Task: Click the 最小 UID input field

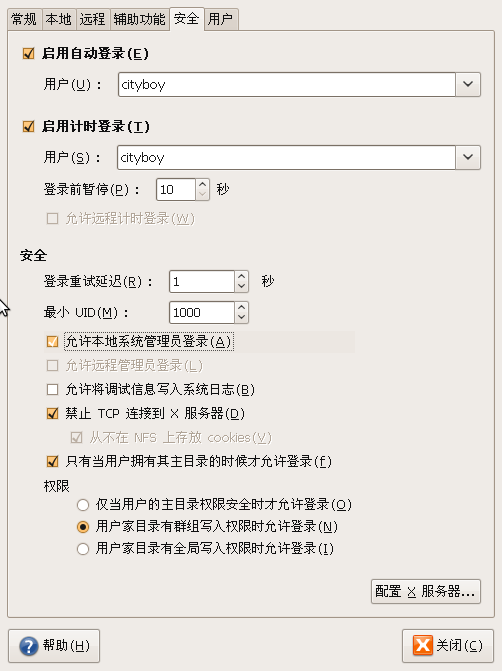Action: [x=202, y=312]
